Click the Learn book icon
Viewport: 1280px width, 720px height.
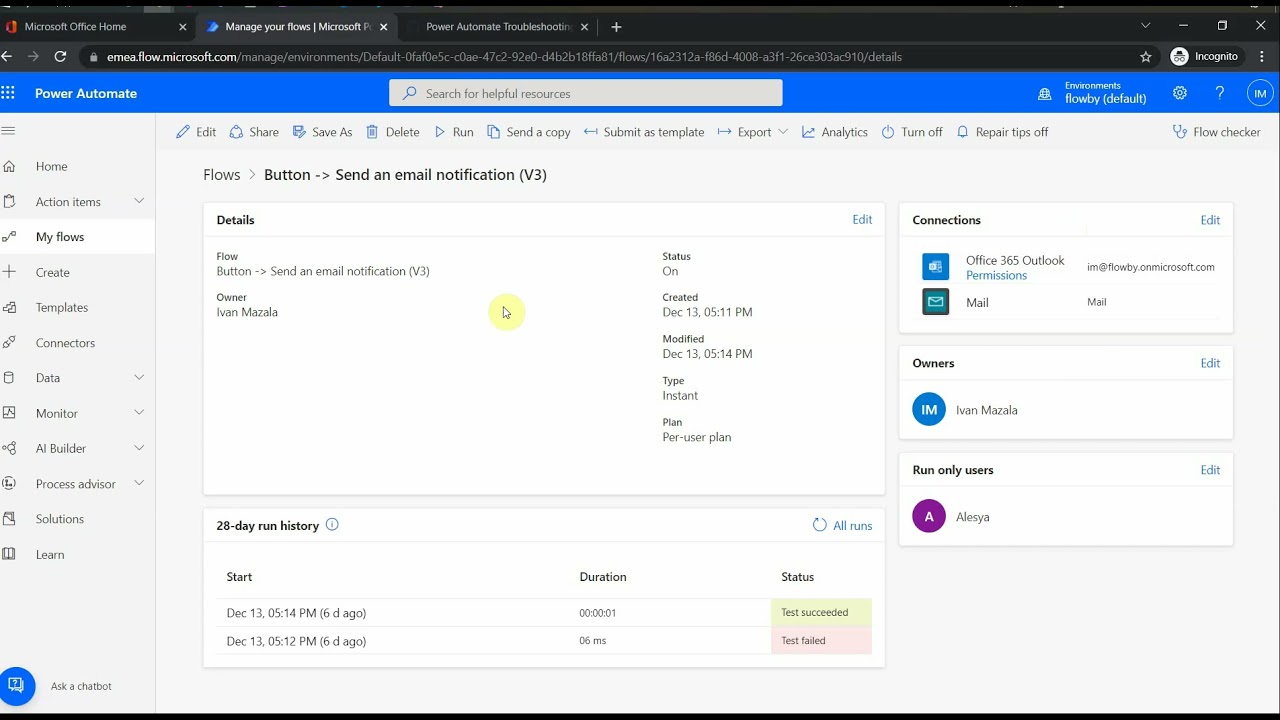pyautogui.click(x=9, y=554)
